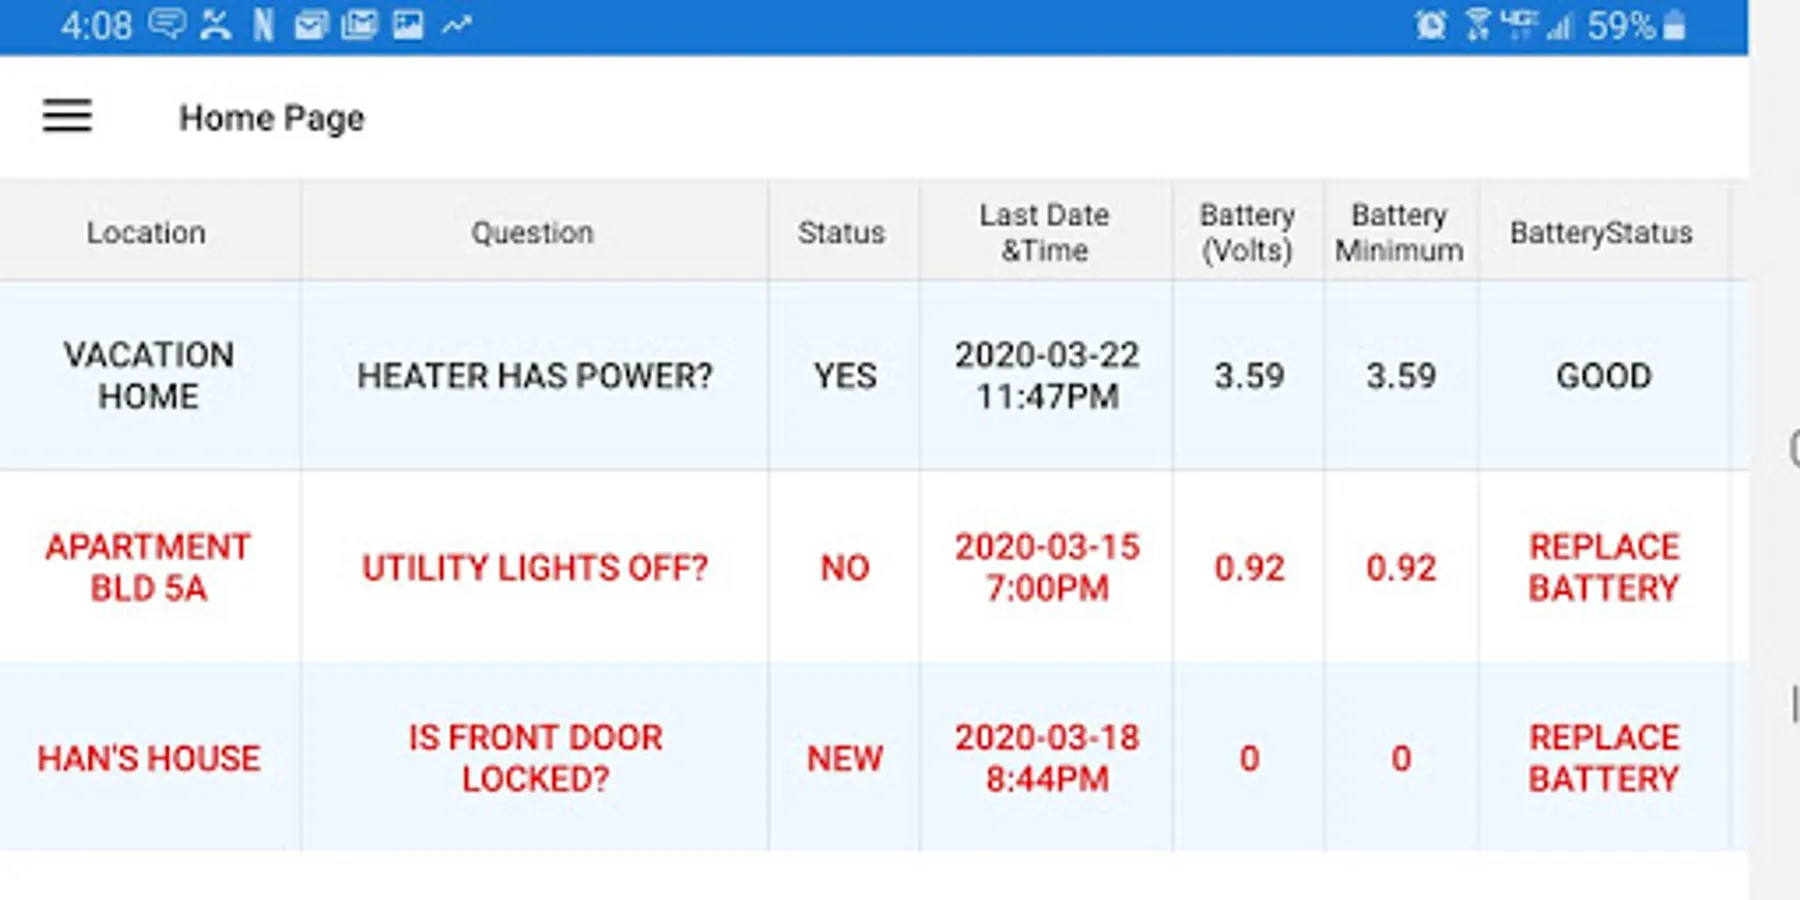The width and height of the screenshot is (1800, 900).
Task: Tap the trending chart notification icon
Action: point(456,24)
